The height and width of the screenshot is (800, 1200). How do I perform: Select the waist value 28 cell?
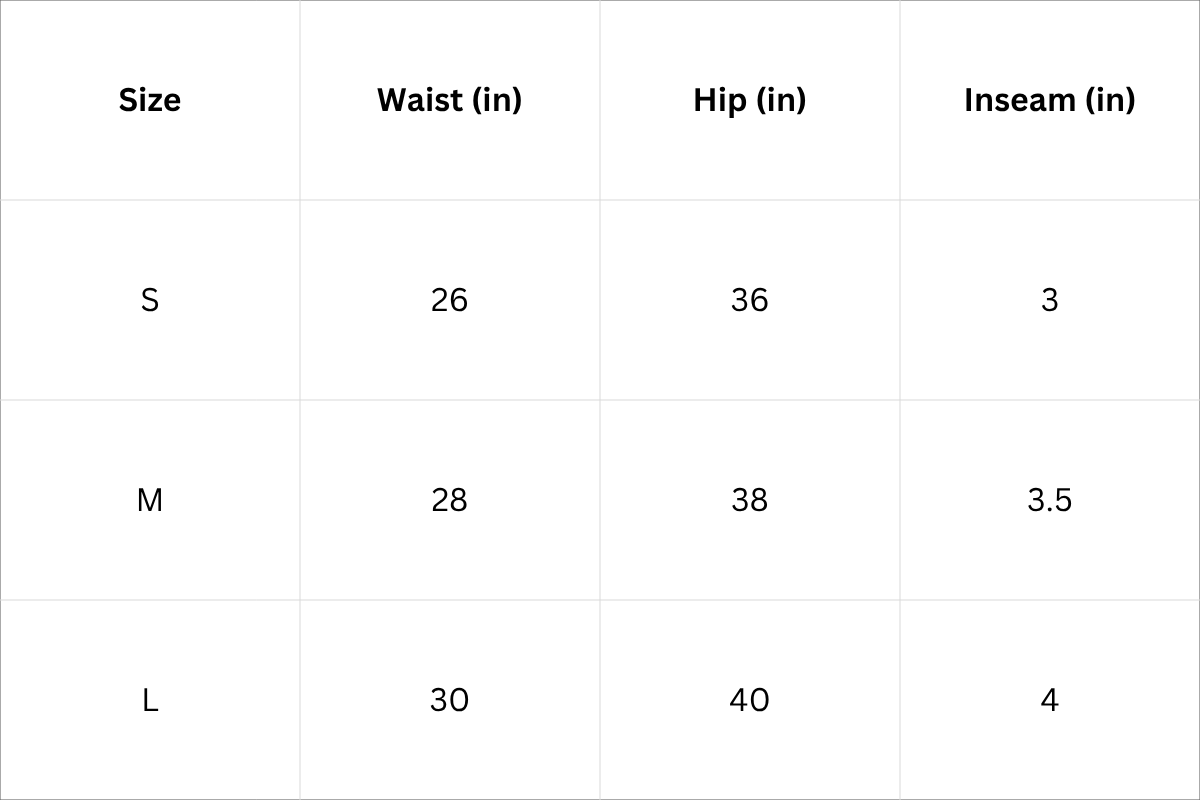pyautogui.click(x=449, y=500)
